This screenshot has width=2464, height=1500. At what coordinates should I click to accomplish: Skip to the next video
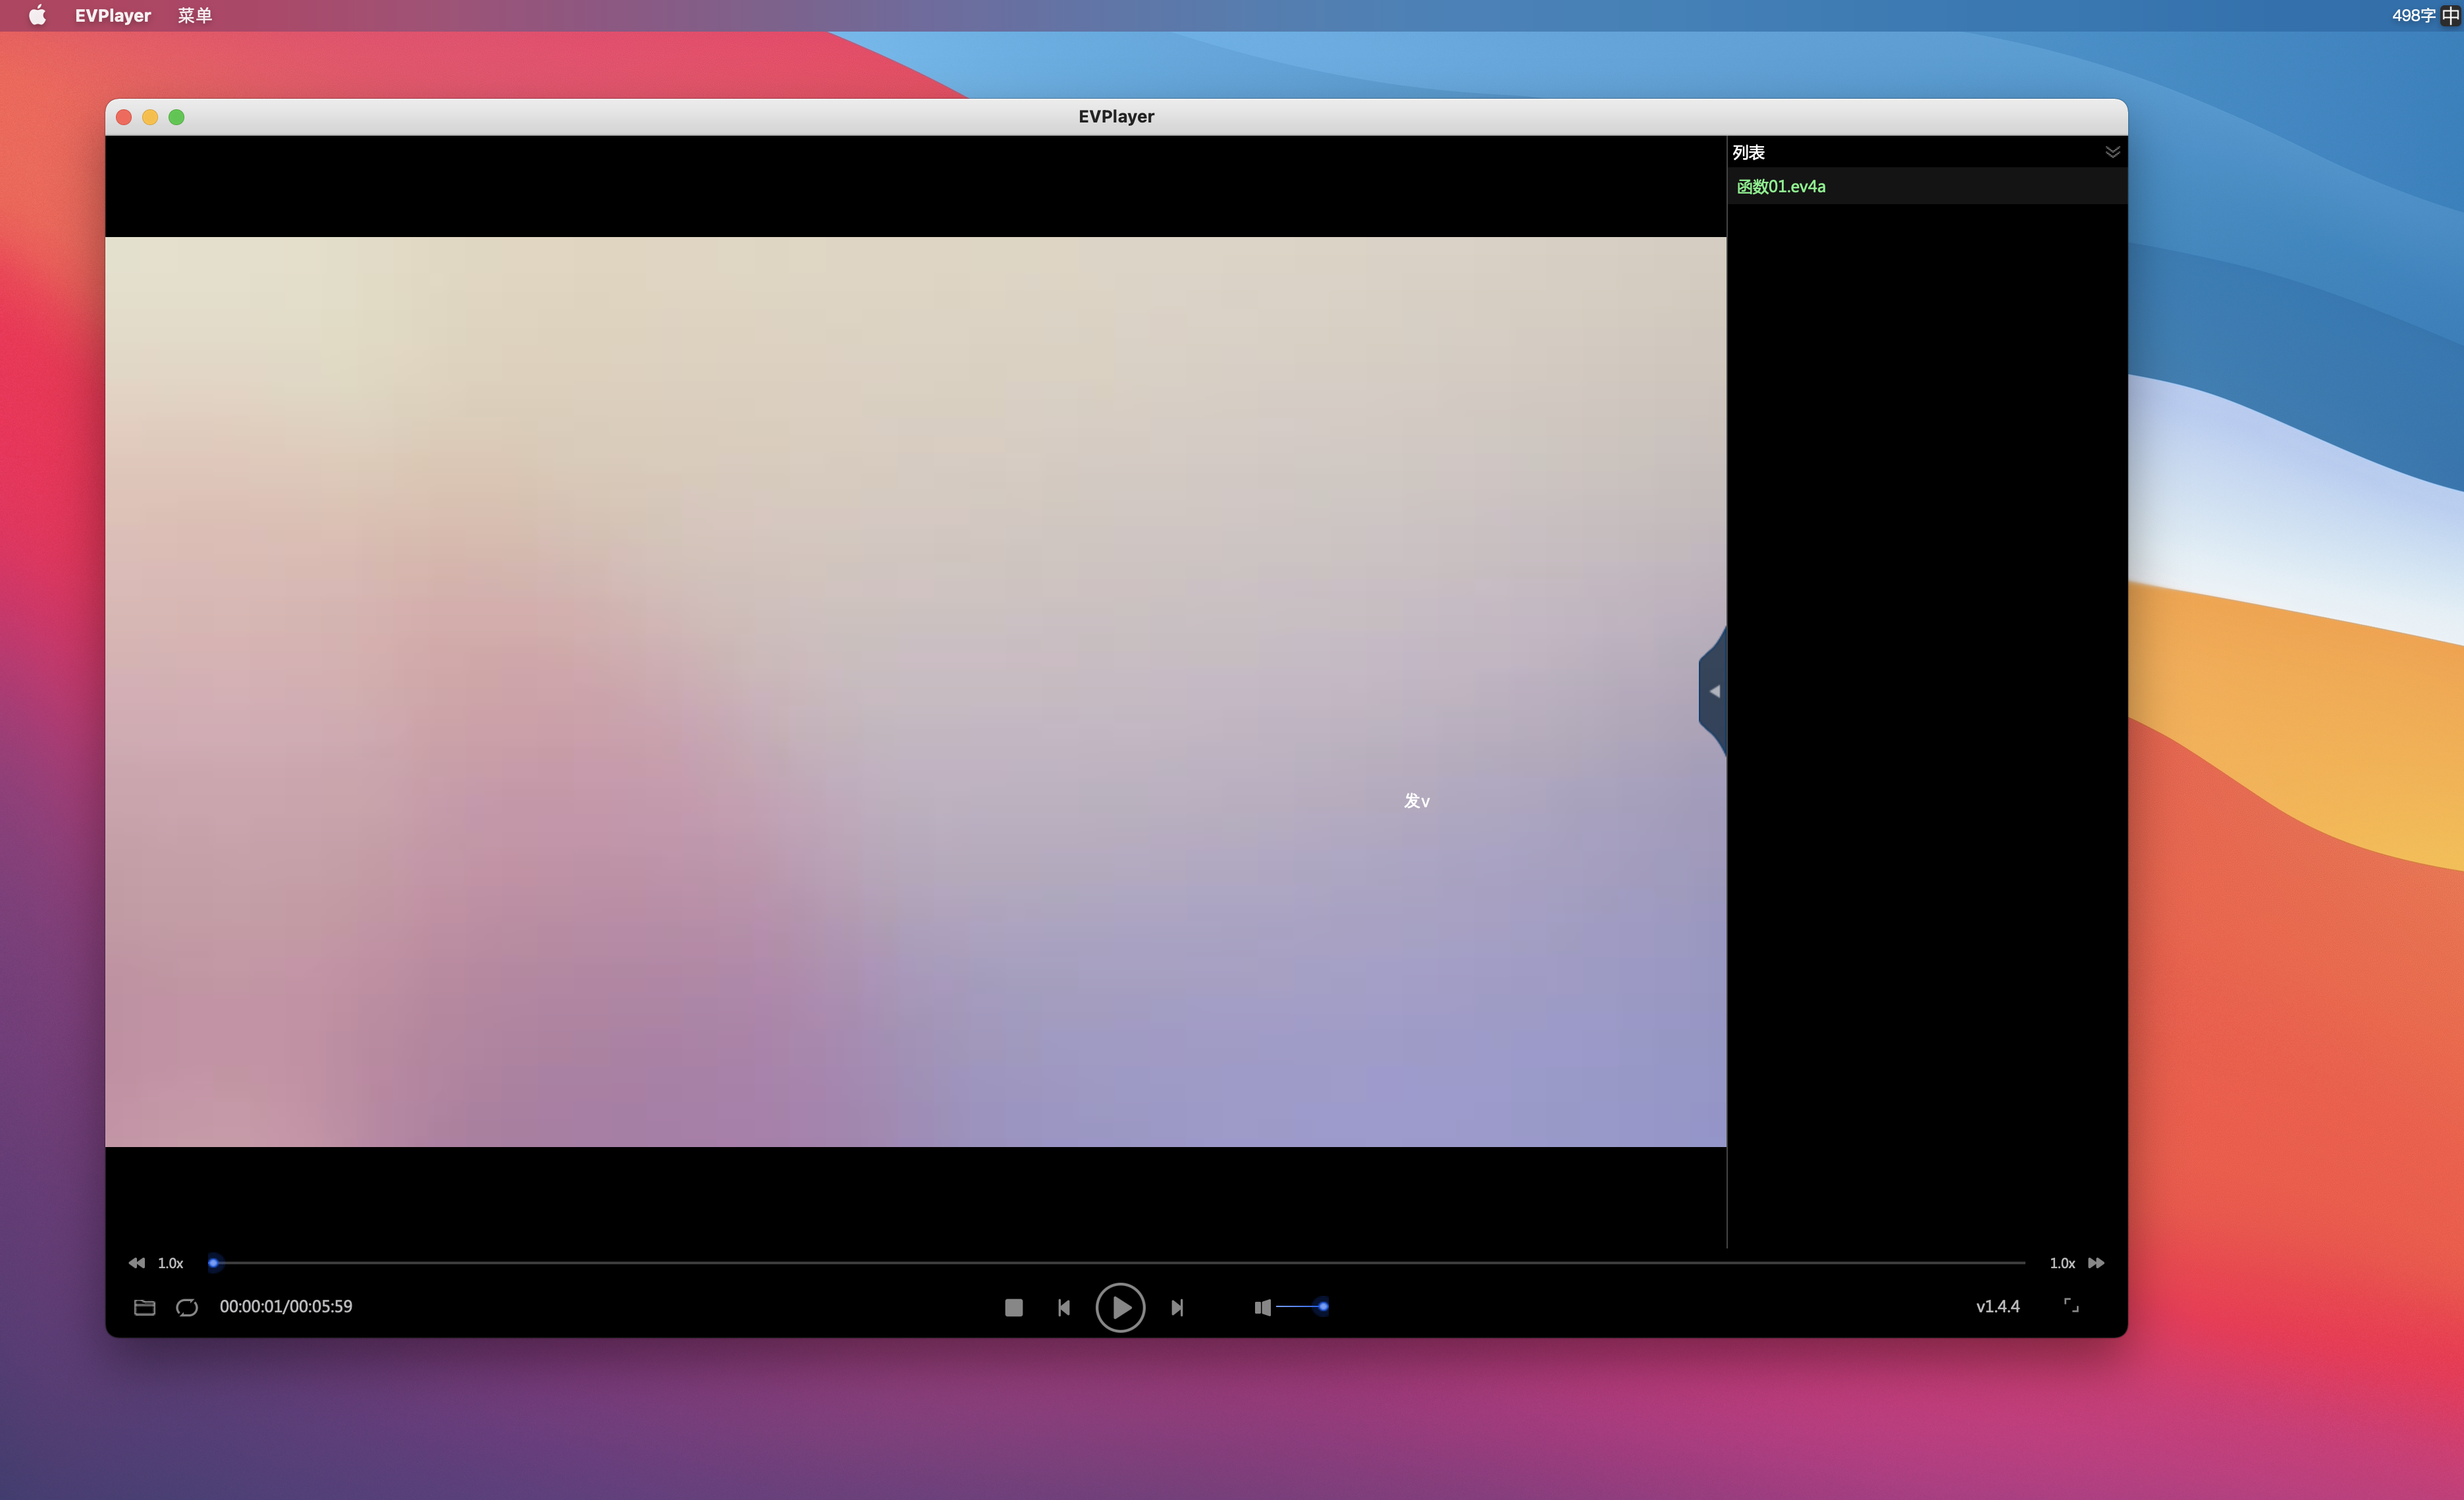pos(1177,1307)
